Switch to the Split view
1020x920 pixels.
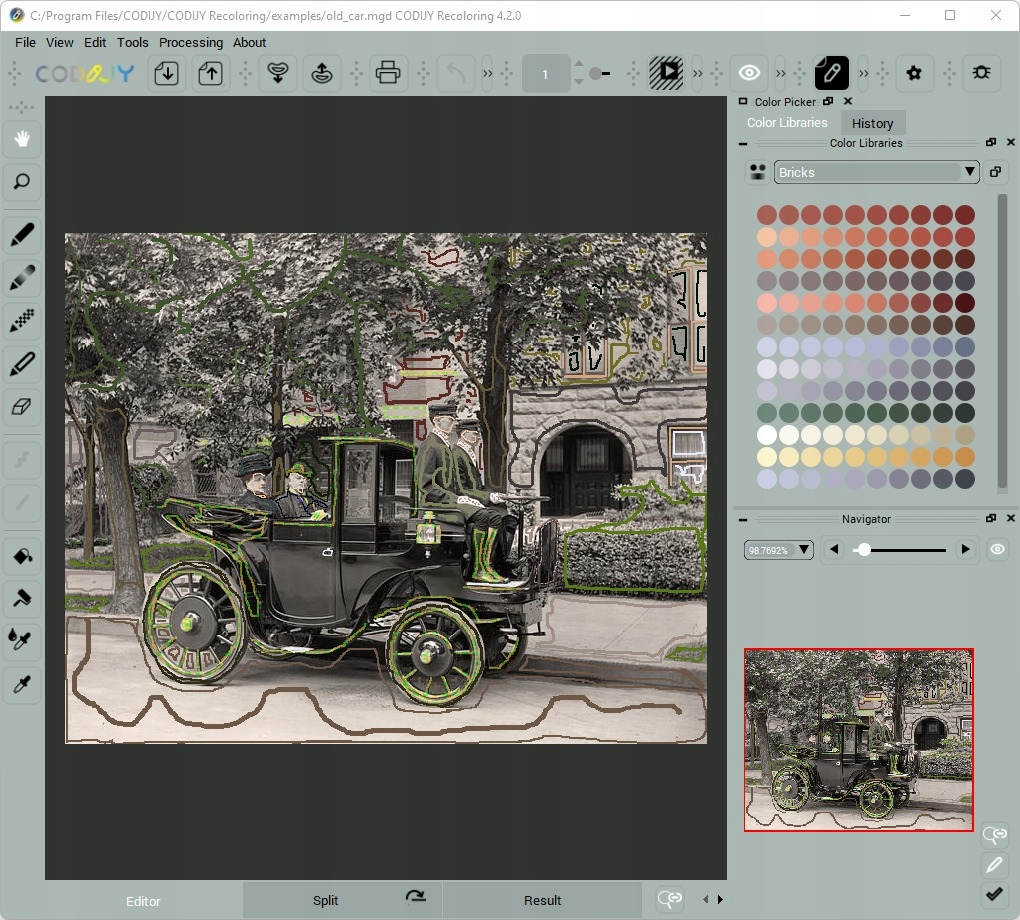point(325,900)
